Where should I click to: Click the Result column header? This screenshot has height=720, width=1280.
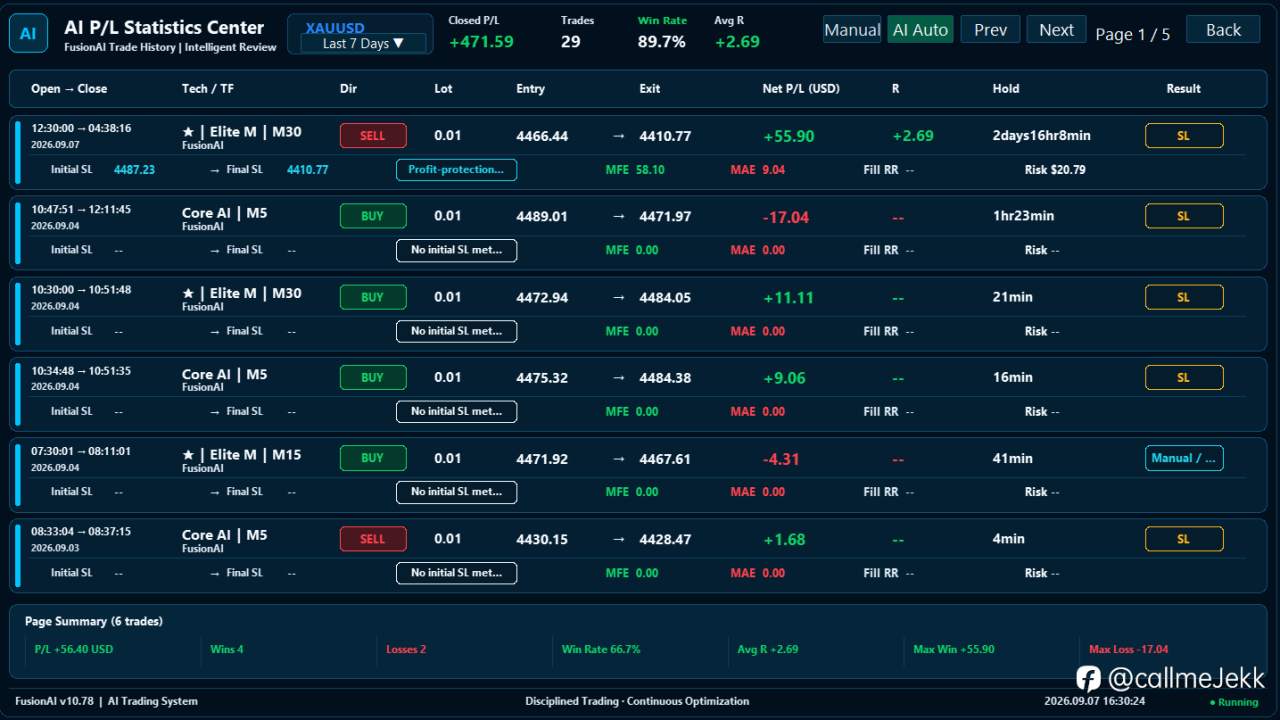coord(1183,88)
